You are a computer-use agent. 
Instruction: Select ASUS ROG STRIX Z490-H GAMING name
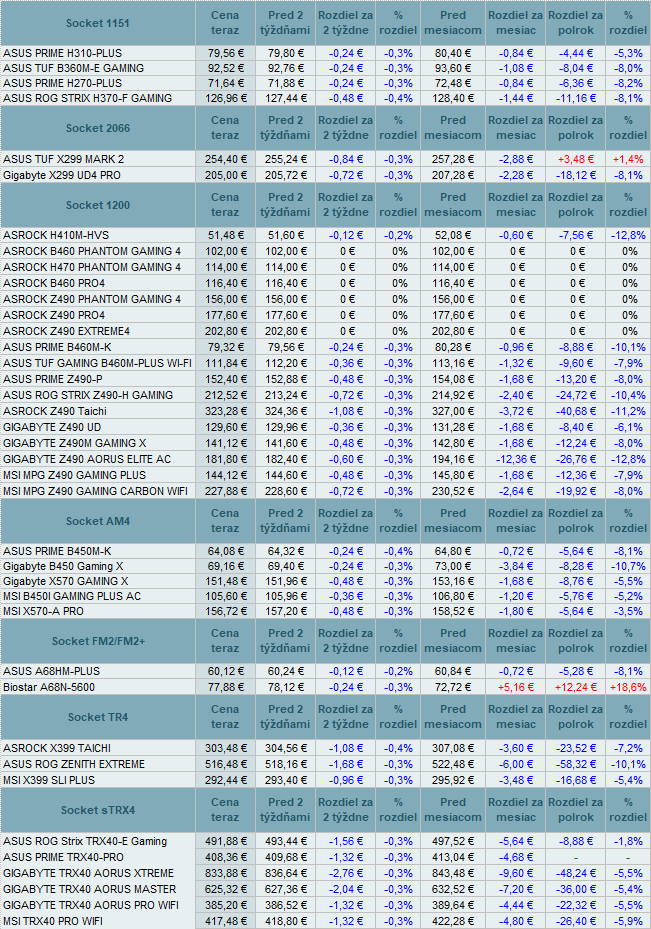click(88, 395)
